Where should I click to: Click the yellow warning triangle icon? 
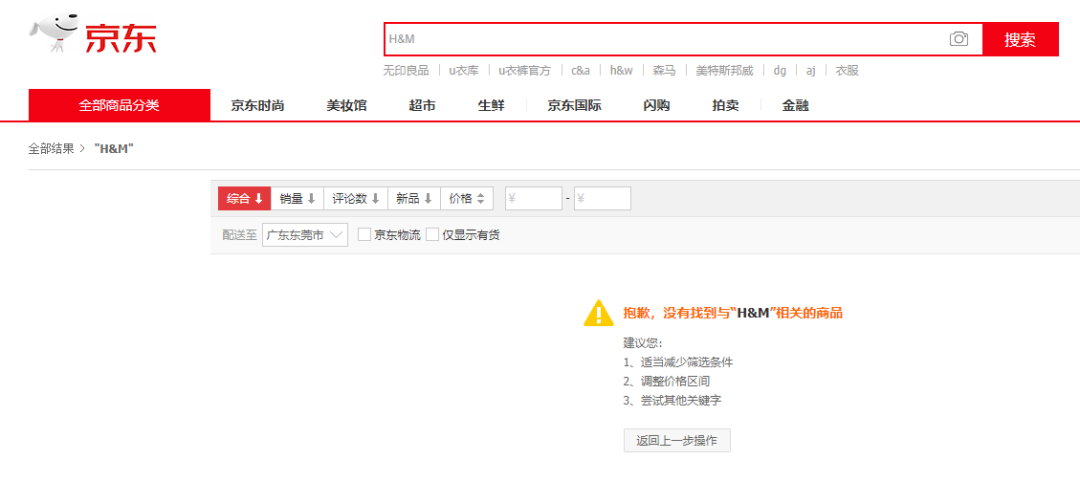pos(599,313)
